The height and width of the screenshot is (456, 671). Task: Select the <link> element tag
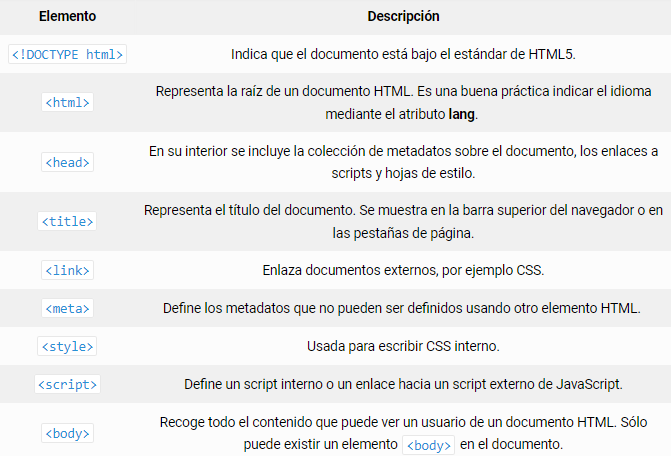point(68,269)
